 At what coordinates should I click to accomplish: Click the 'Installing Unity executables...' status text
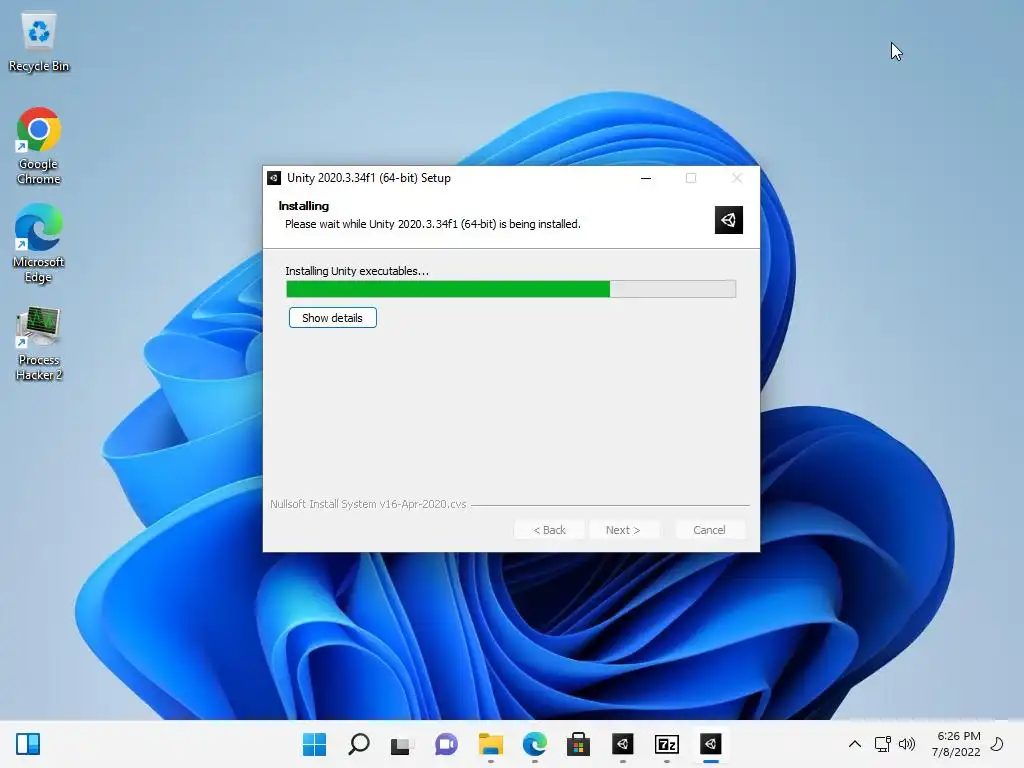[x=357, y=271]
